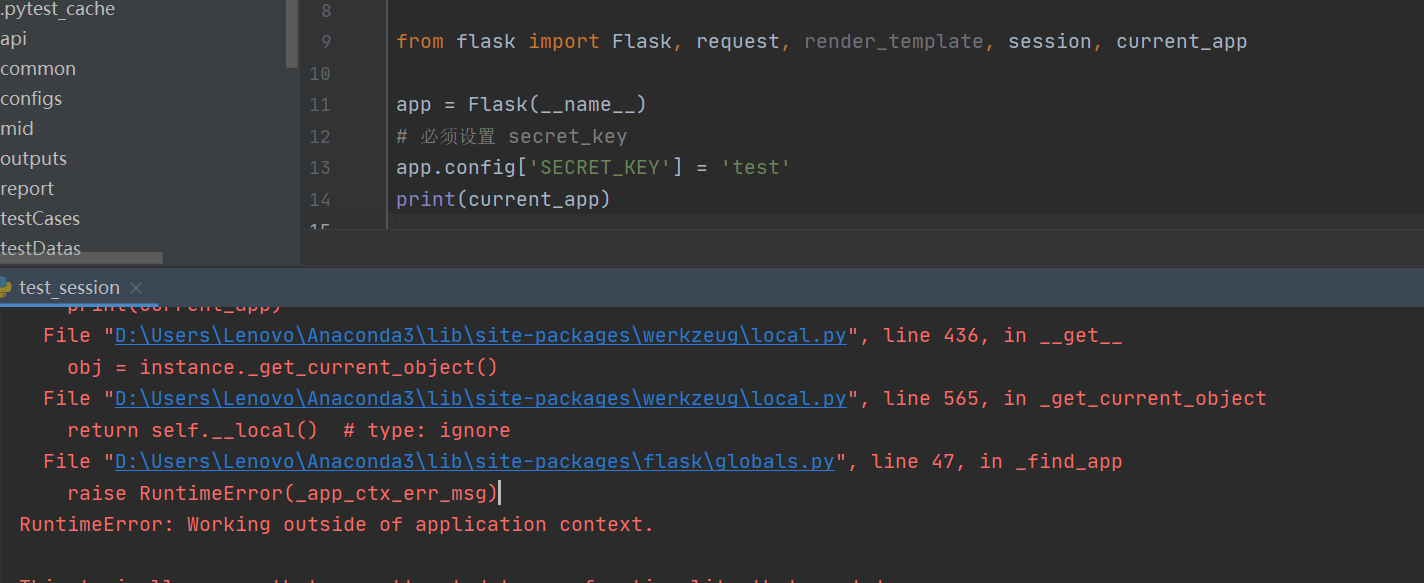Screen dimensions: 1424x583
Task: Select the outputs folder
Action: click(34, 159)
